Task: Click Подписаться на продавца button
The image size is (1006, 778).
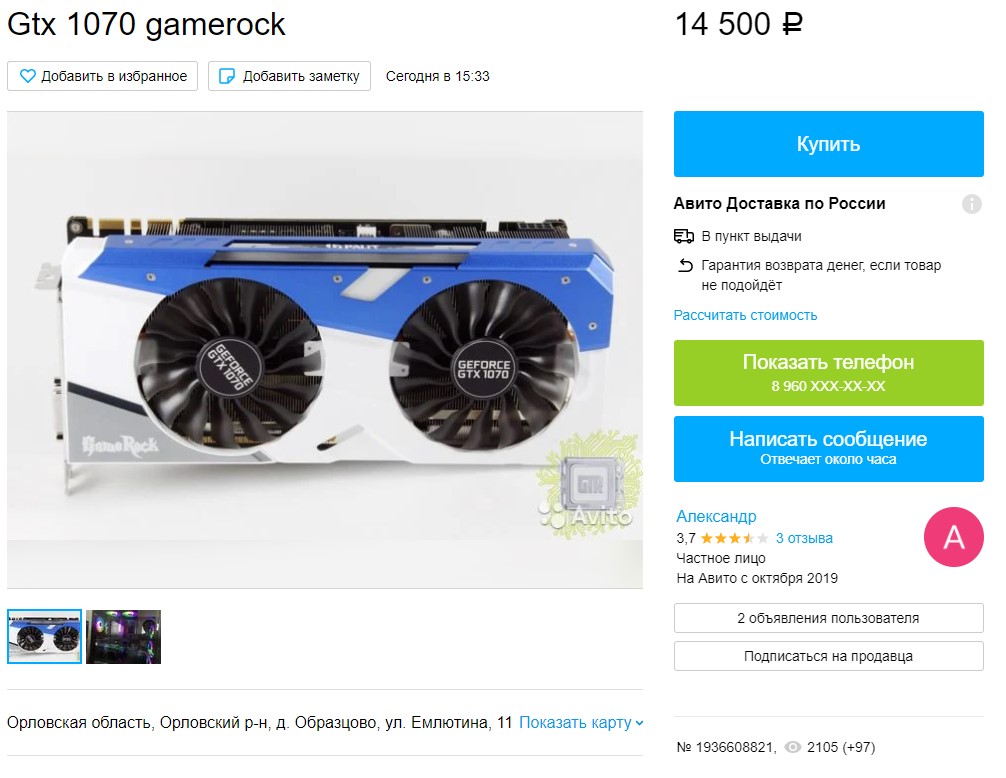Action: (828, 656)
